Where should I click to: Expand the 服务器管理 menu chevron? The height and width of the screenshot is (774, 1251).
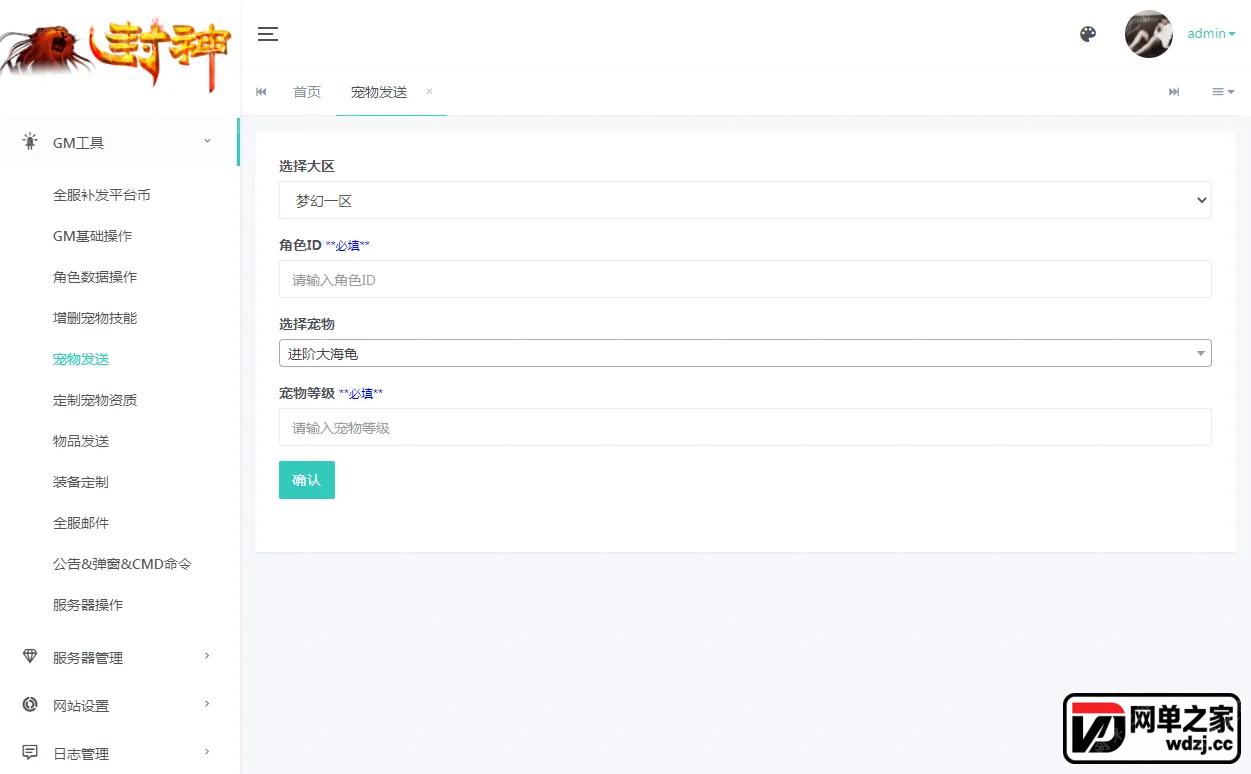coord(207,656)
